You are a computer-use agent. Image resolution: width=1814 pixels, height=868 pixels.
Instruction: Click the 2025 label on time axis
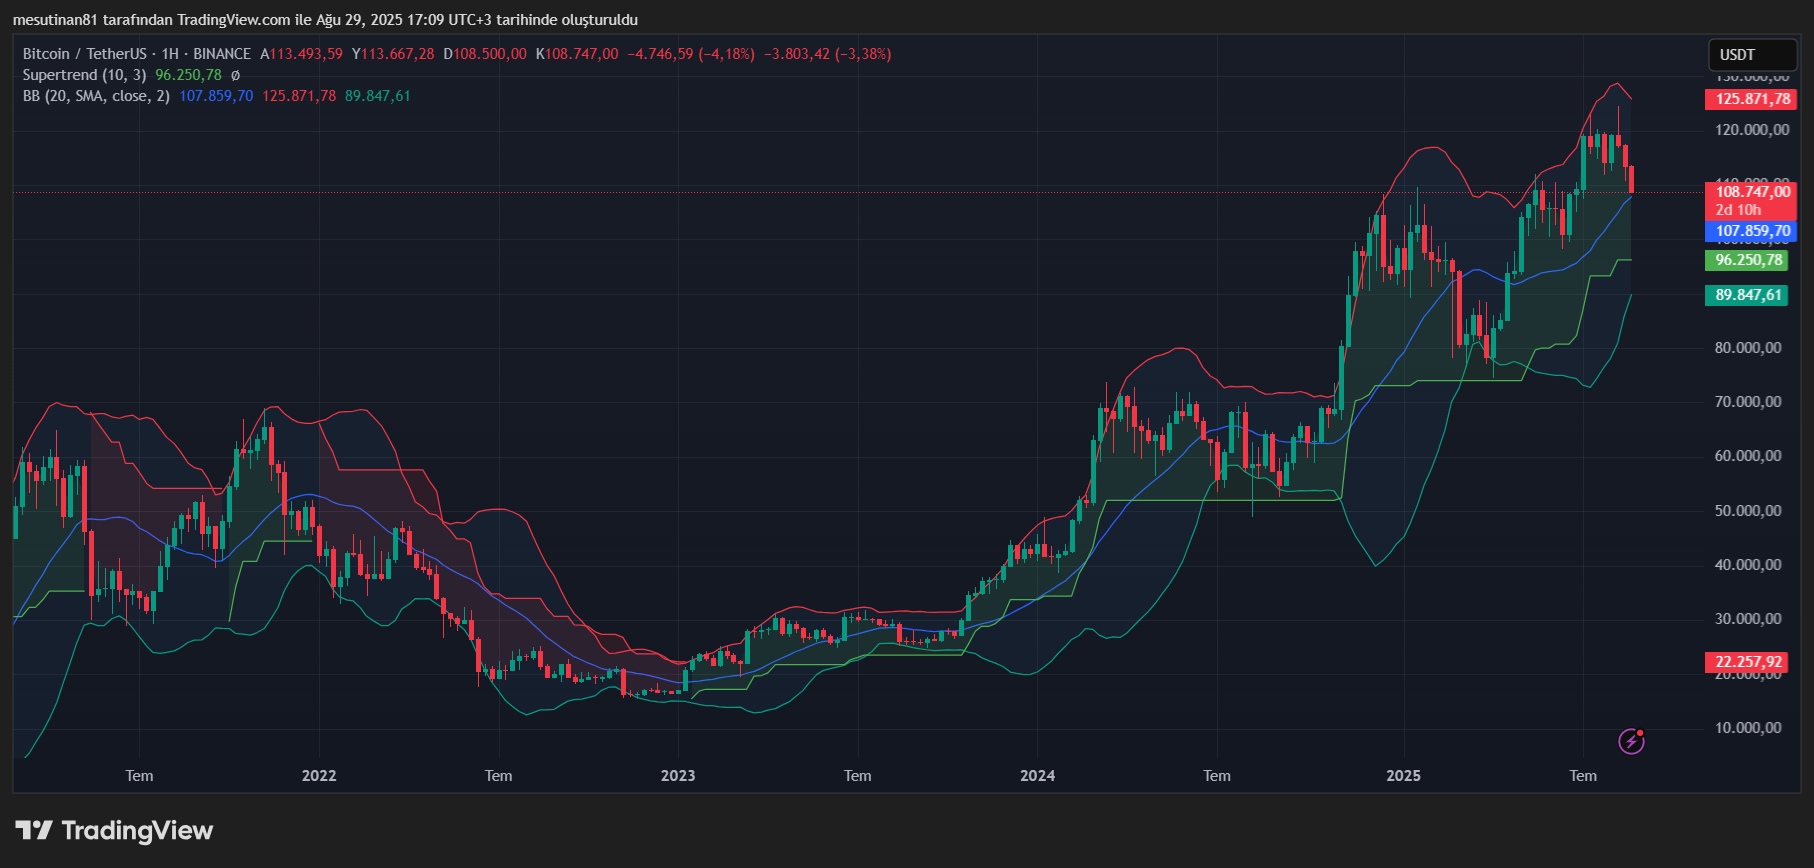(x=1403, y=776)
